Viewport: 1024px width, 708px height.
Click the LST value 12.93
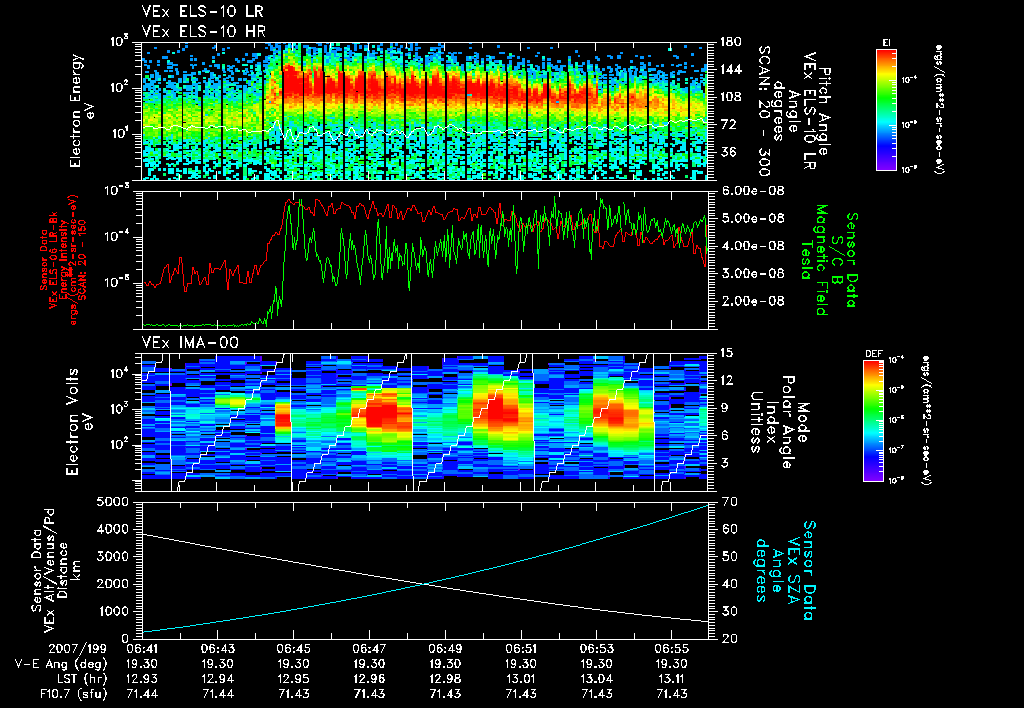click(142, 679)
